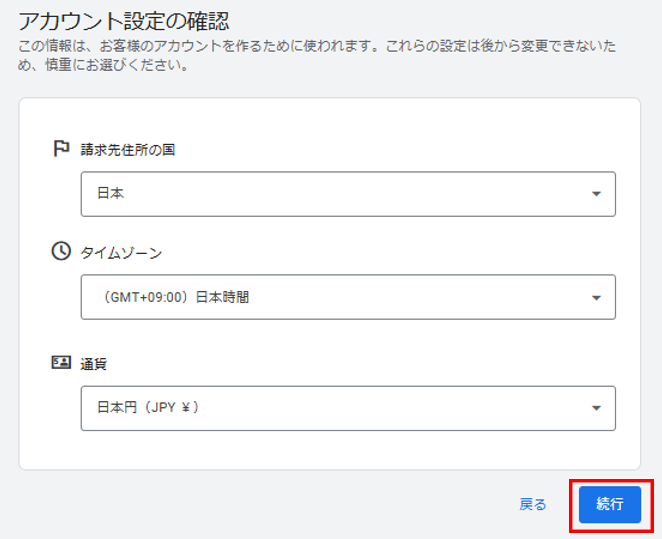Select the 日本時間 text in timezone field
Image resolution: width=662 pixels, height=539 pixels.
(x=222, y=298)
